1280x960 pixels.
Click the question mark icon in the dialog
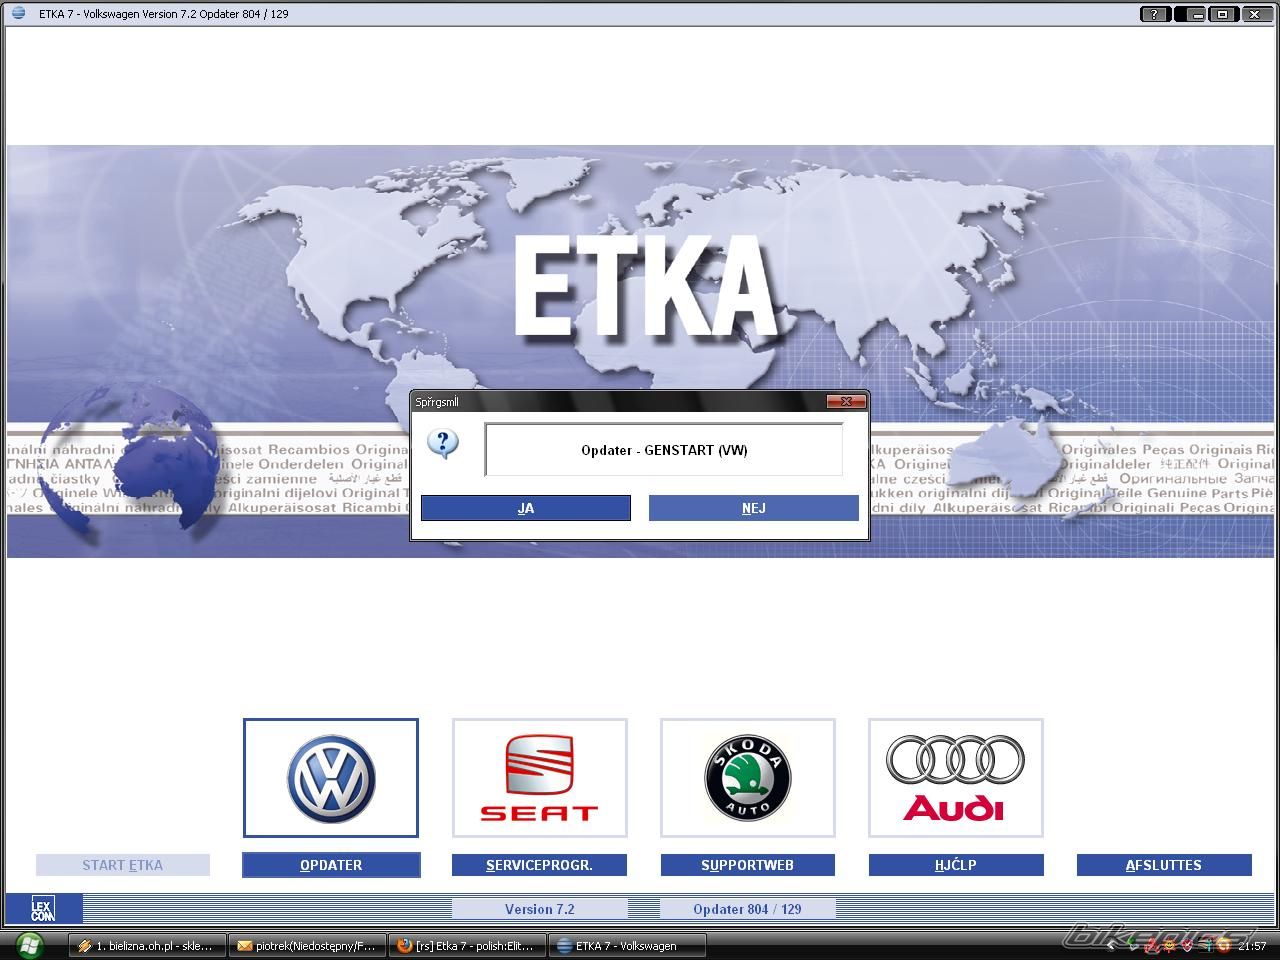(443, 443)
